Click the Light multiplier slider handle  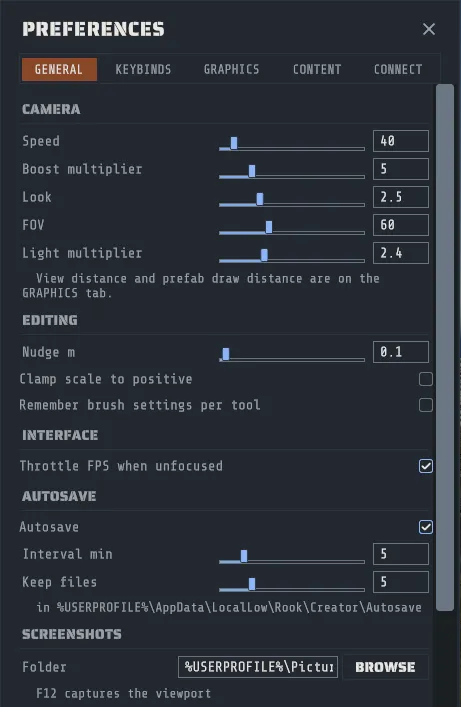pyautogui.click(x=264, y=255)
